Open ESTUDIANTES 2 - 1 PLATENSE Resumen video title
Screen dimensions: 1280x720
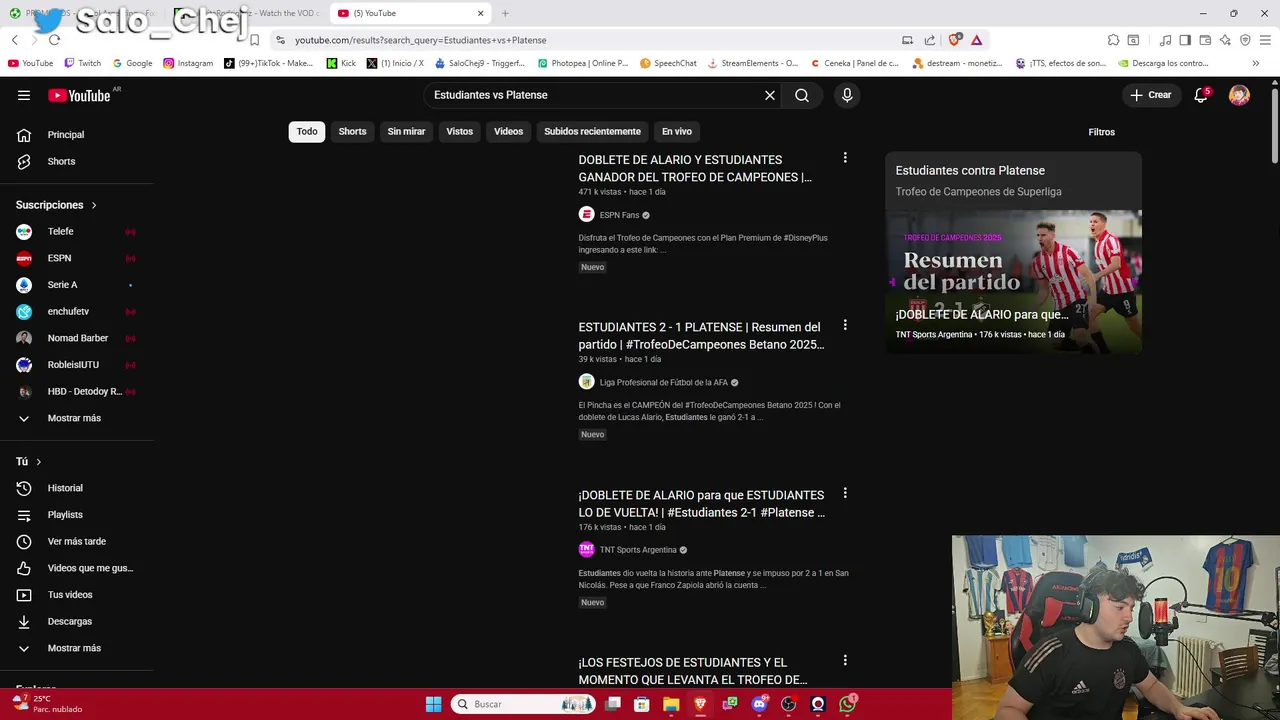click(x=701, y=336)
